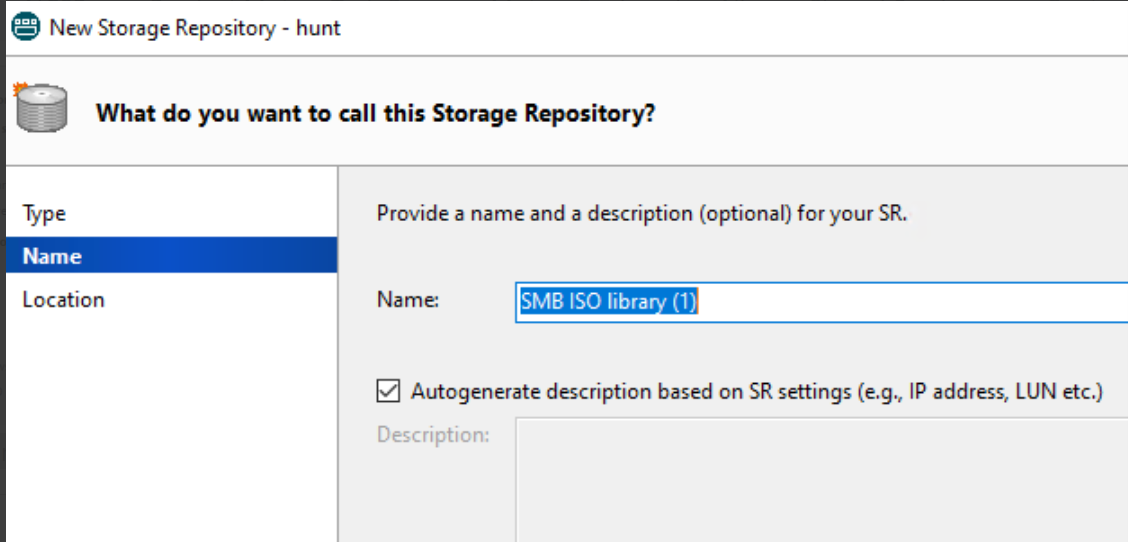This screenshot has width=1128, height=542.
Task: Click the XenCenter icon in title bar
Action: click(25, 27)
